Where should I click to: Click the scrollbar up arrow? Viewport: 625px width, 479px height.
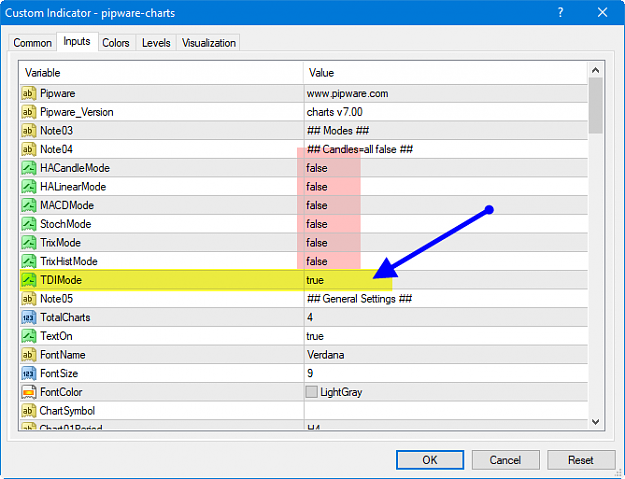click(x=596, y=71)
